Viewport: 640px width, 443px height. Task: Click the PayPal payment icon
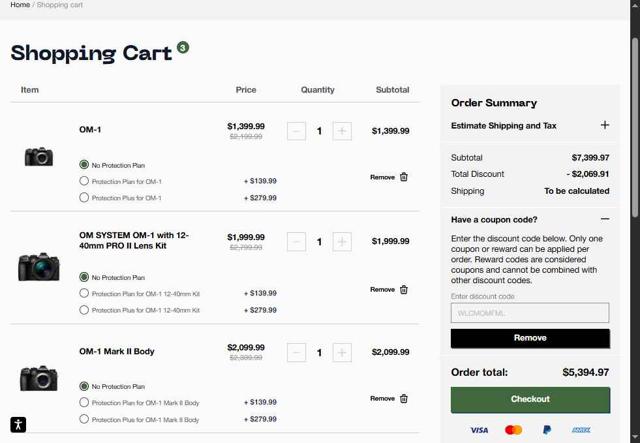[x=547, y=430]
